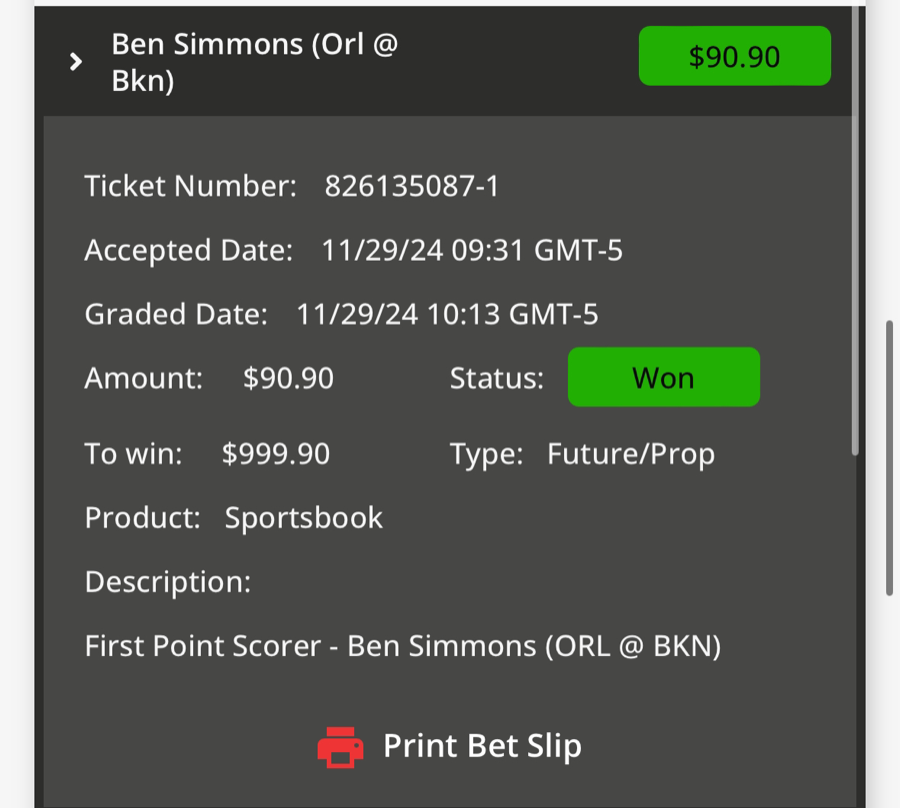Click the Orl @ Bkn matchup text
Viewport: 900px width, 808px height.
pyautogui.click(x=328, y=45)
